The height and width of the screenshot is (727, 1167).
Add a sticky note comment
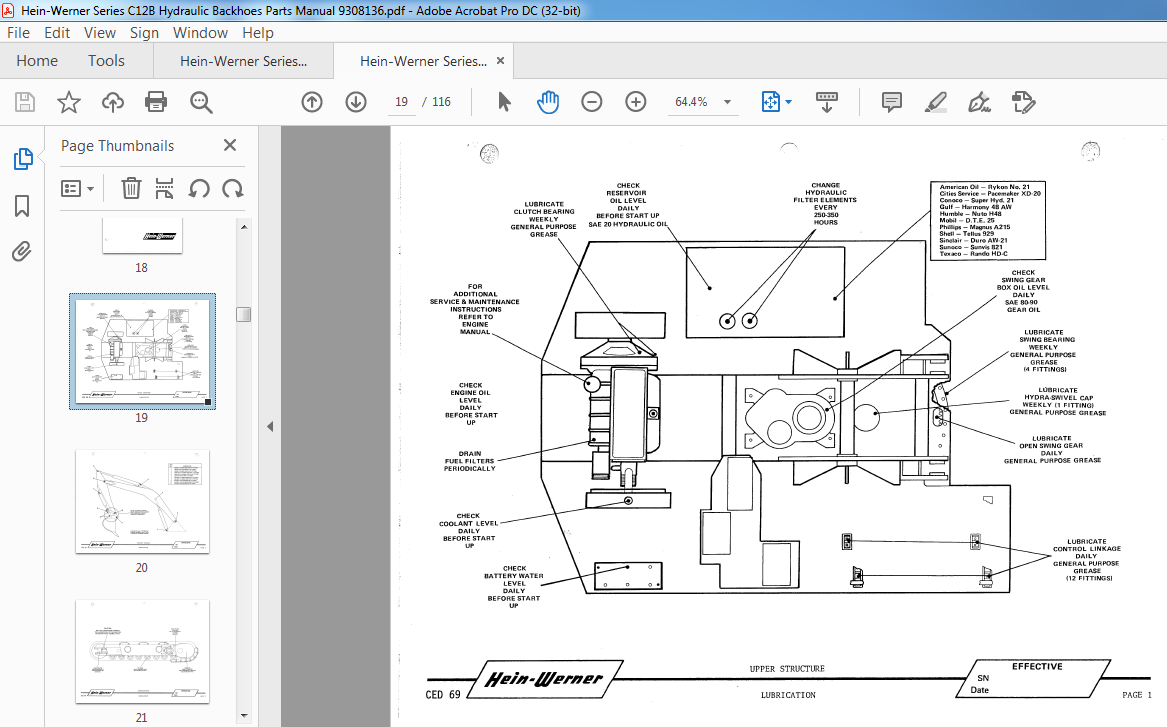(x=891, y=102)
